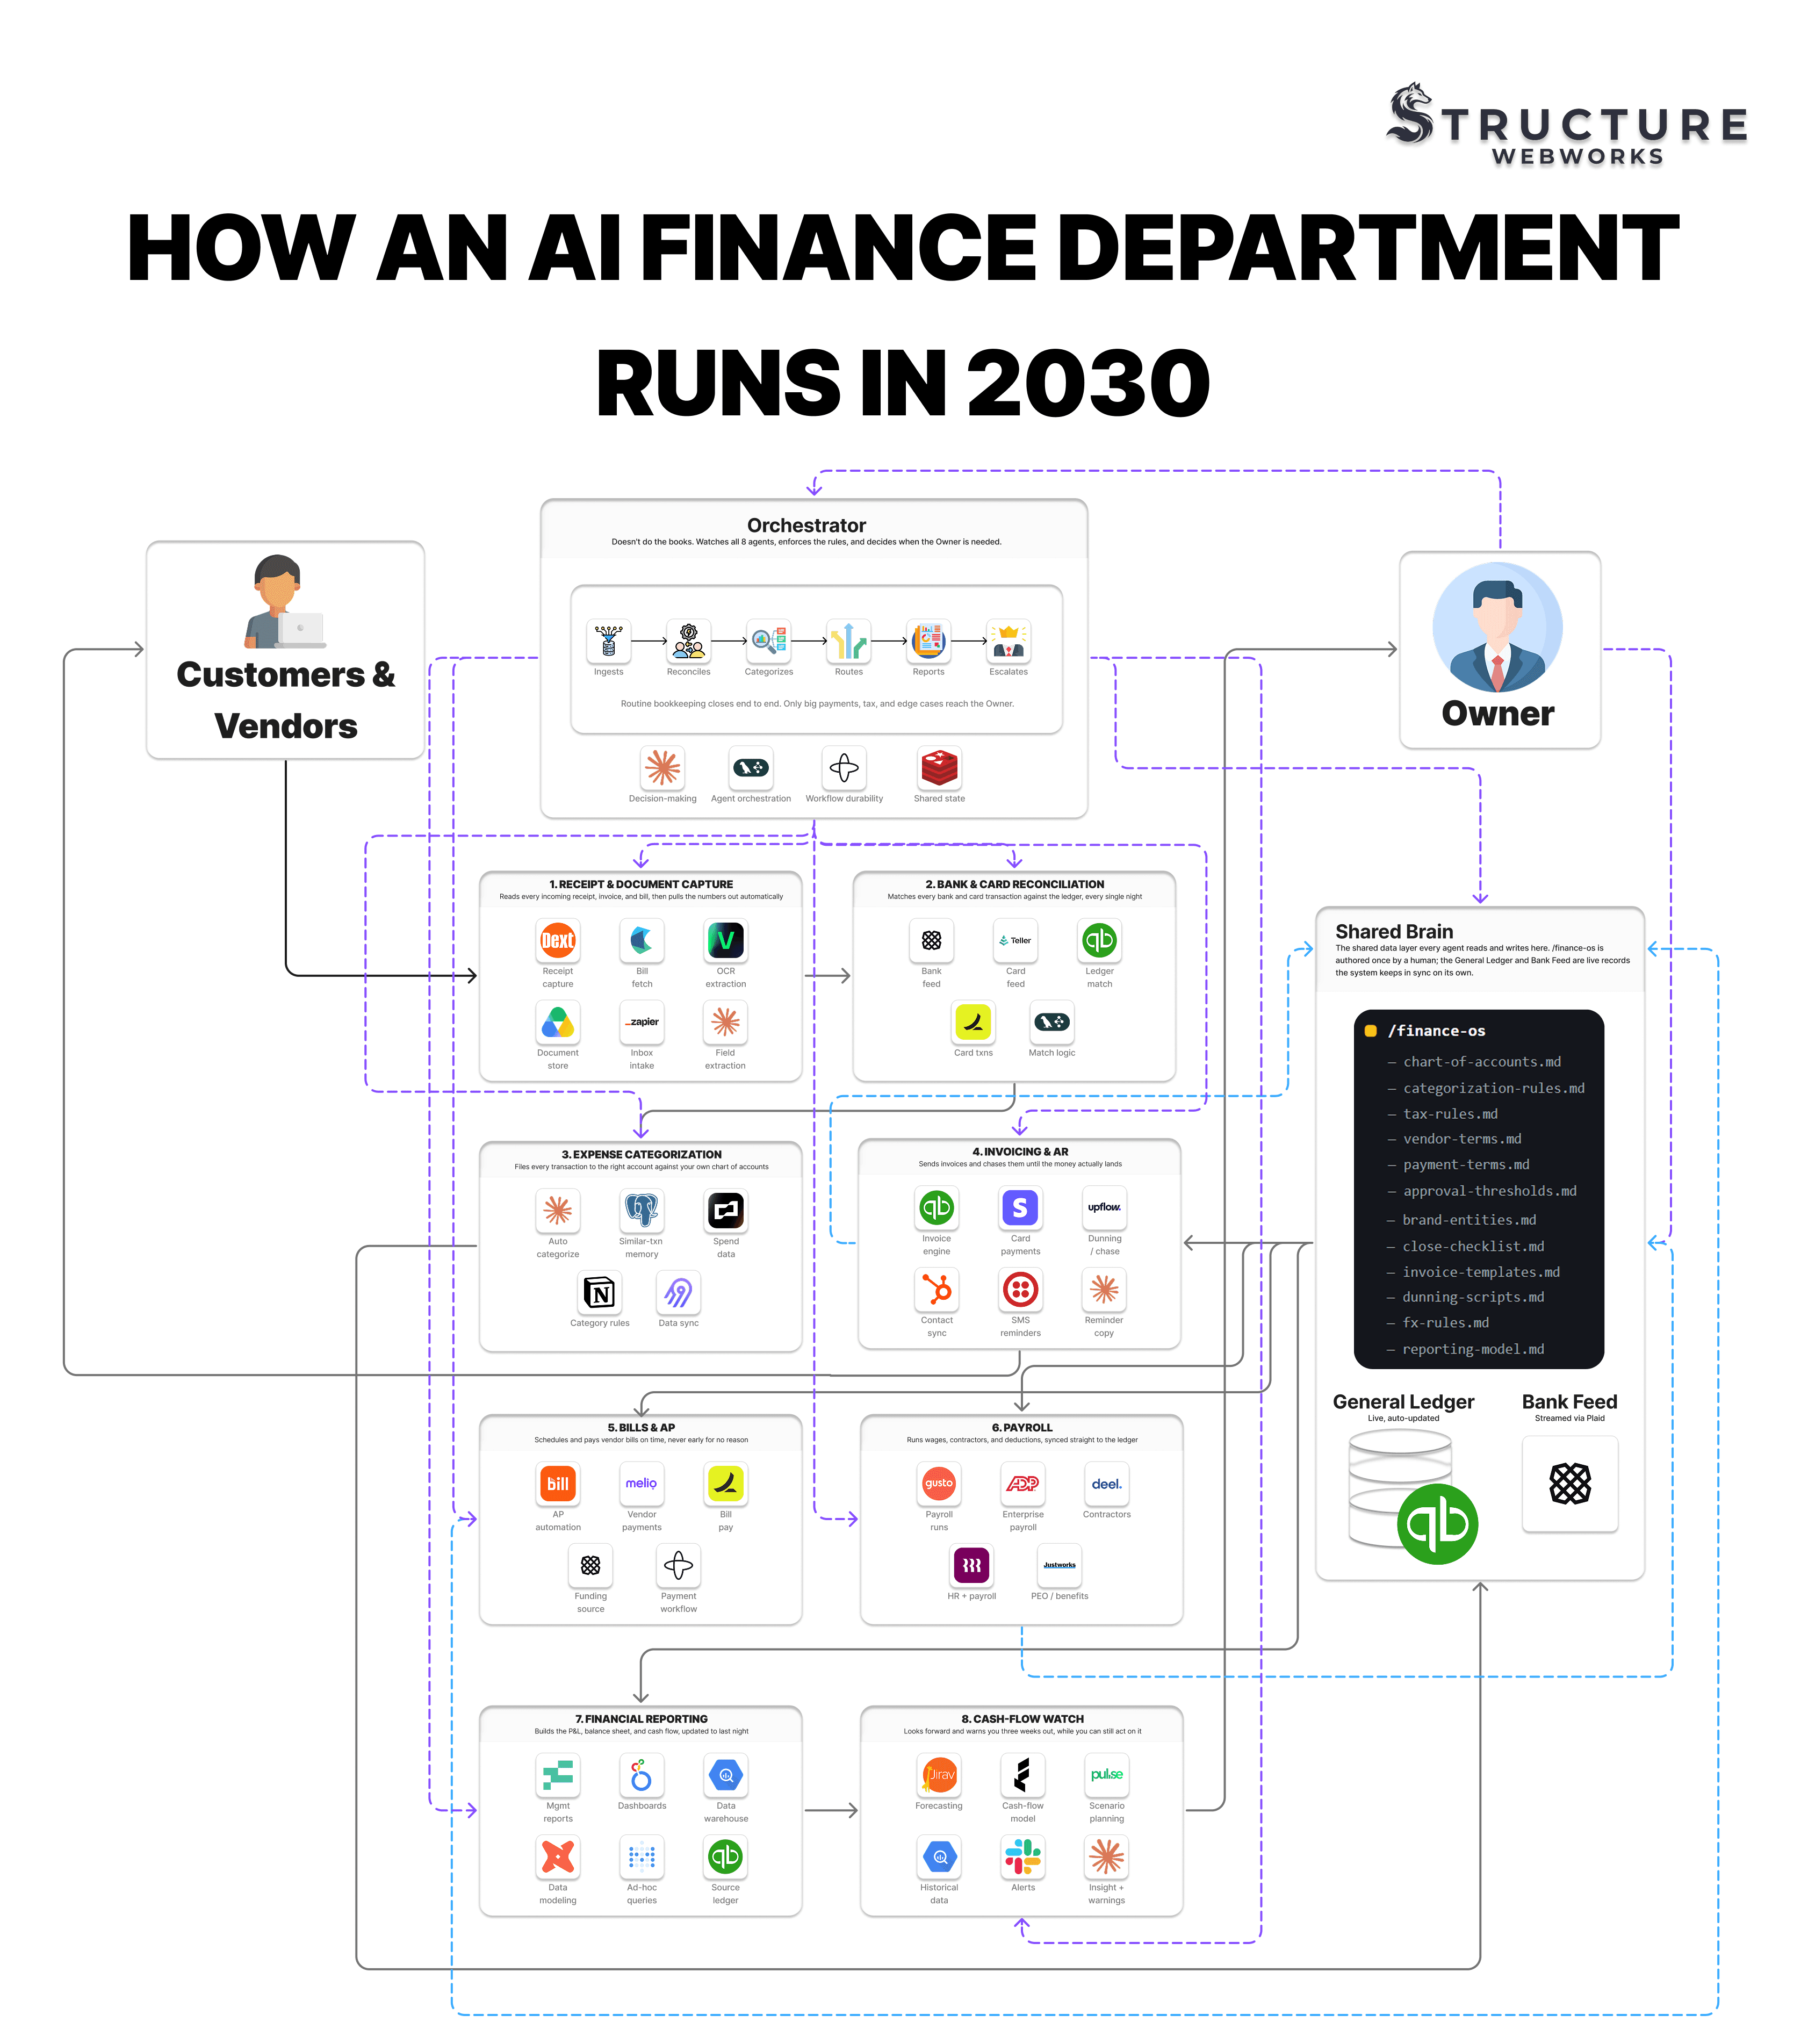The width and height of the screenshot is (1808, 2044).
Task: Click the Owner avatar
Action: point(1497,627)
